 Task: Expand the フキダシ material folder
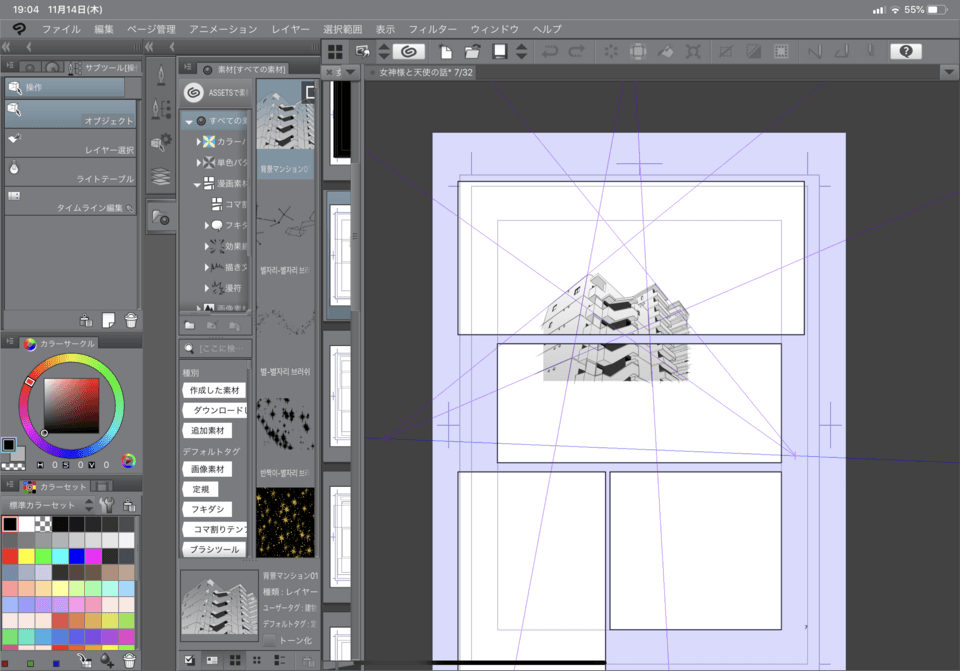207,225
